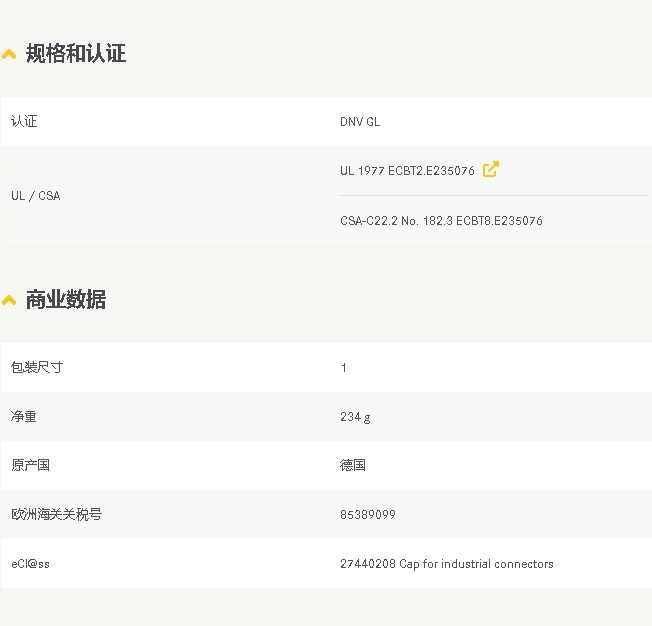652x626 pixels.
Task: Select the CSA-C22.2 No. 182.3 entry
Action: coord(441,221)
